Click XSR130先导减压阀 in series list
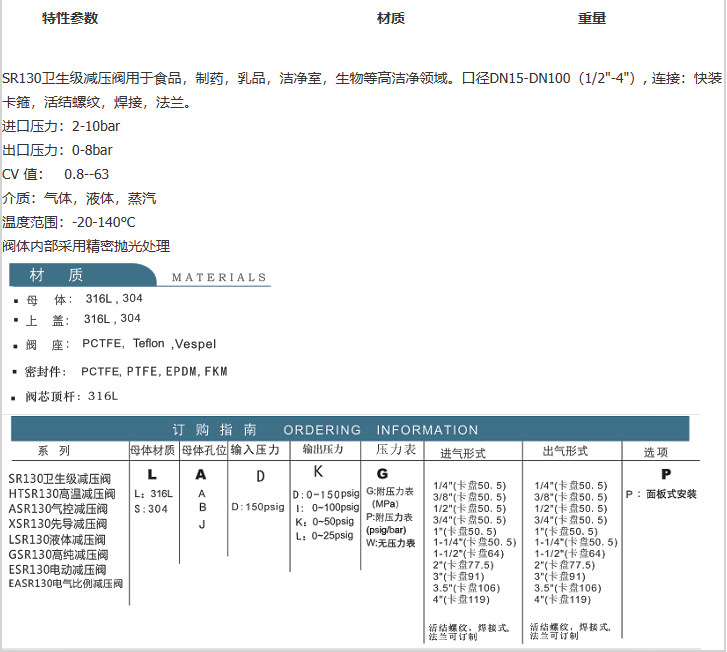727x652 pixels. pos(58,524)
